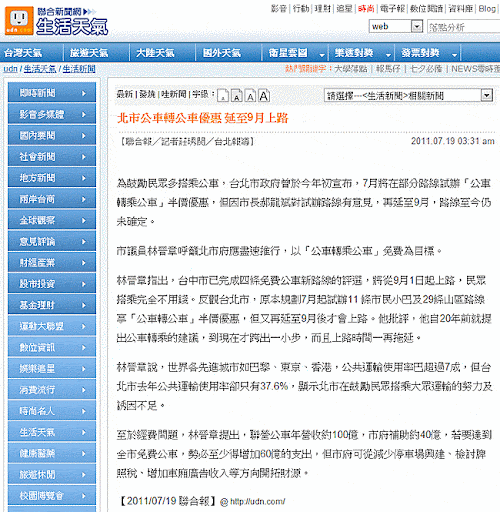Click the arrow icon beside 股市投資

[x=84, y=284]
